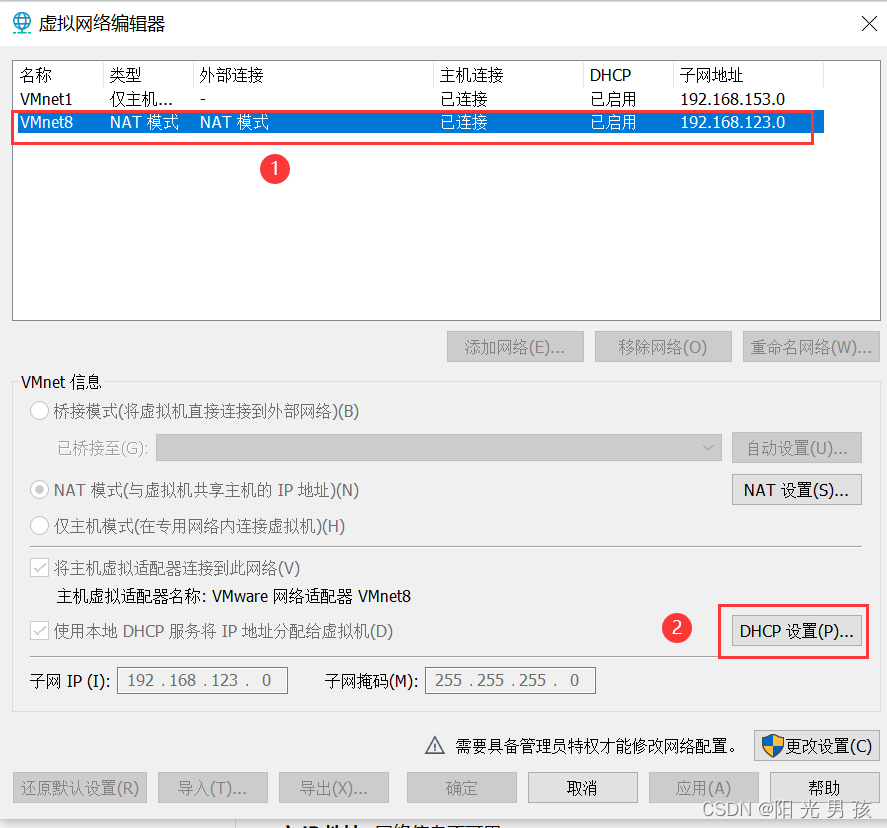Close the Virtual Network Editor window
This screenshot has width=887, height=828.
pyautogui.click(x=869, y=23)
